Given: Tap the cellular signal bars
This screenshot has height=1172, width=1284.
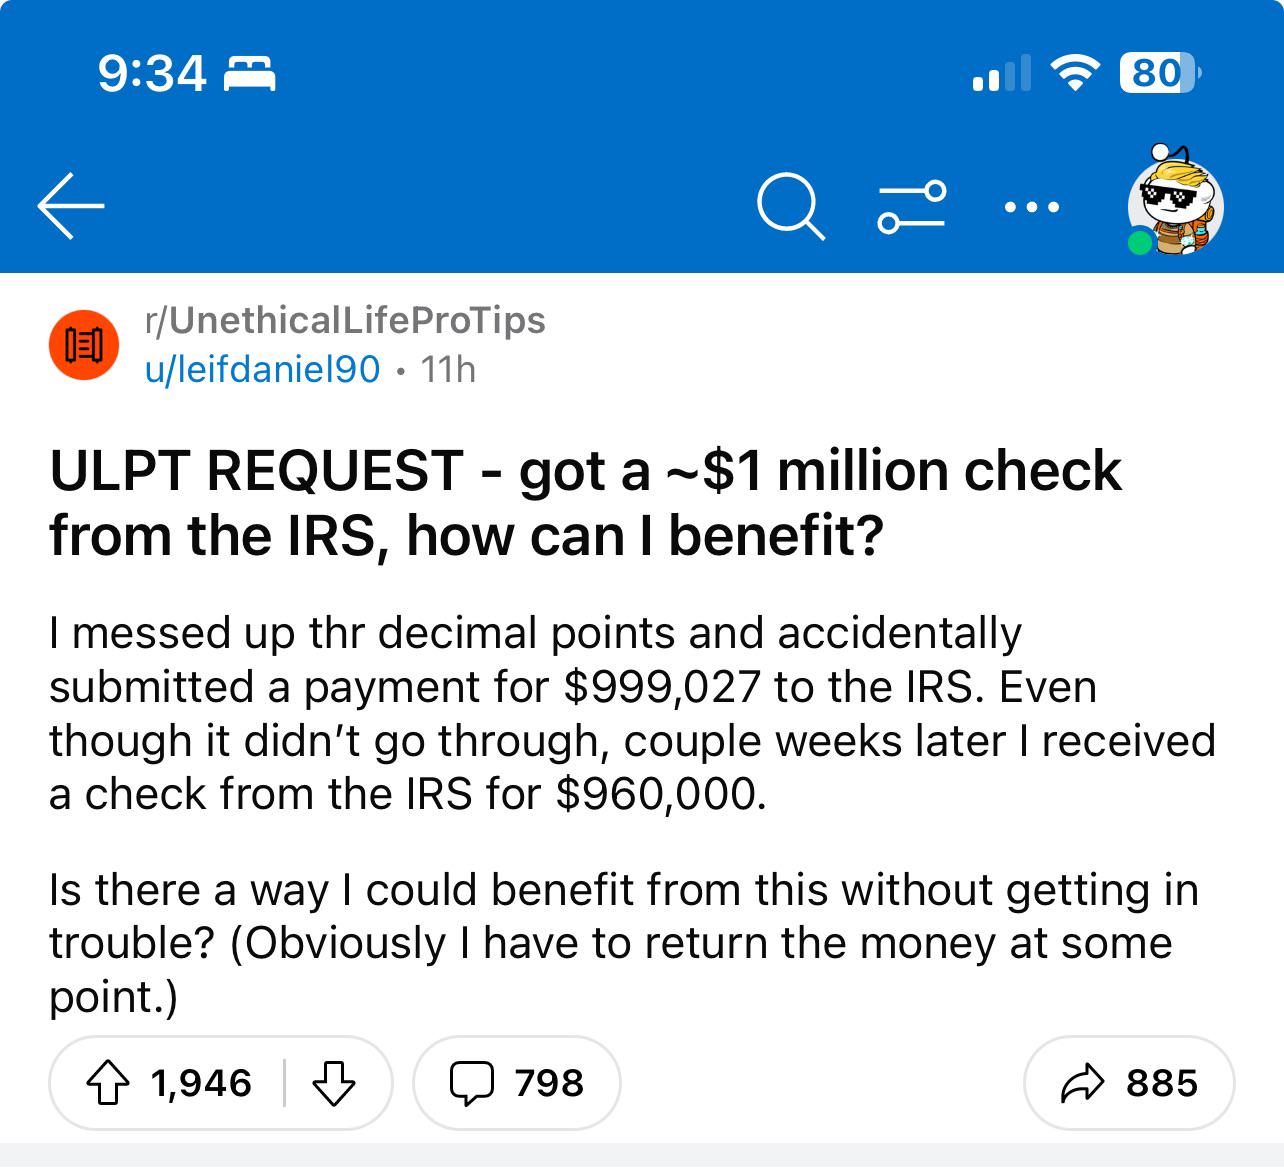Looking at the screenshot, I should pyautogui.click(x=1001, y=74).
